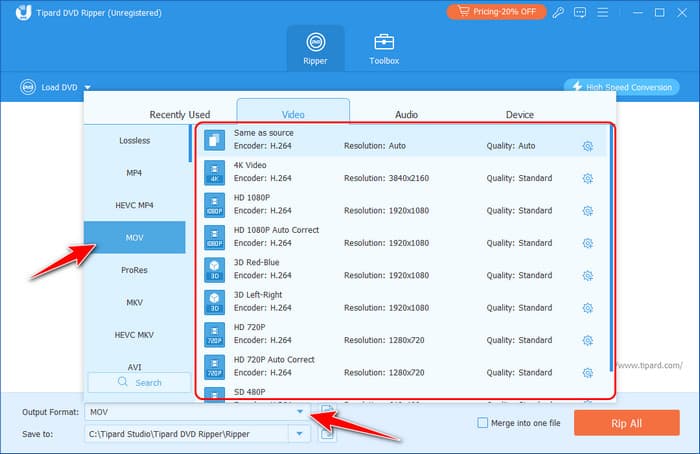
Task: Expand the Save to path dropdown
Action: 299,433
